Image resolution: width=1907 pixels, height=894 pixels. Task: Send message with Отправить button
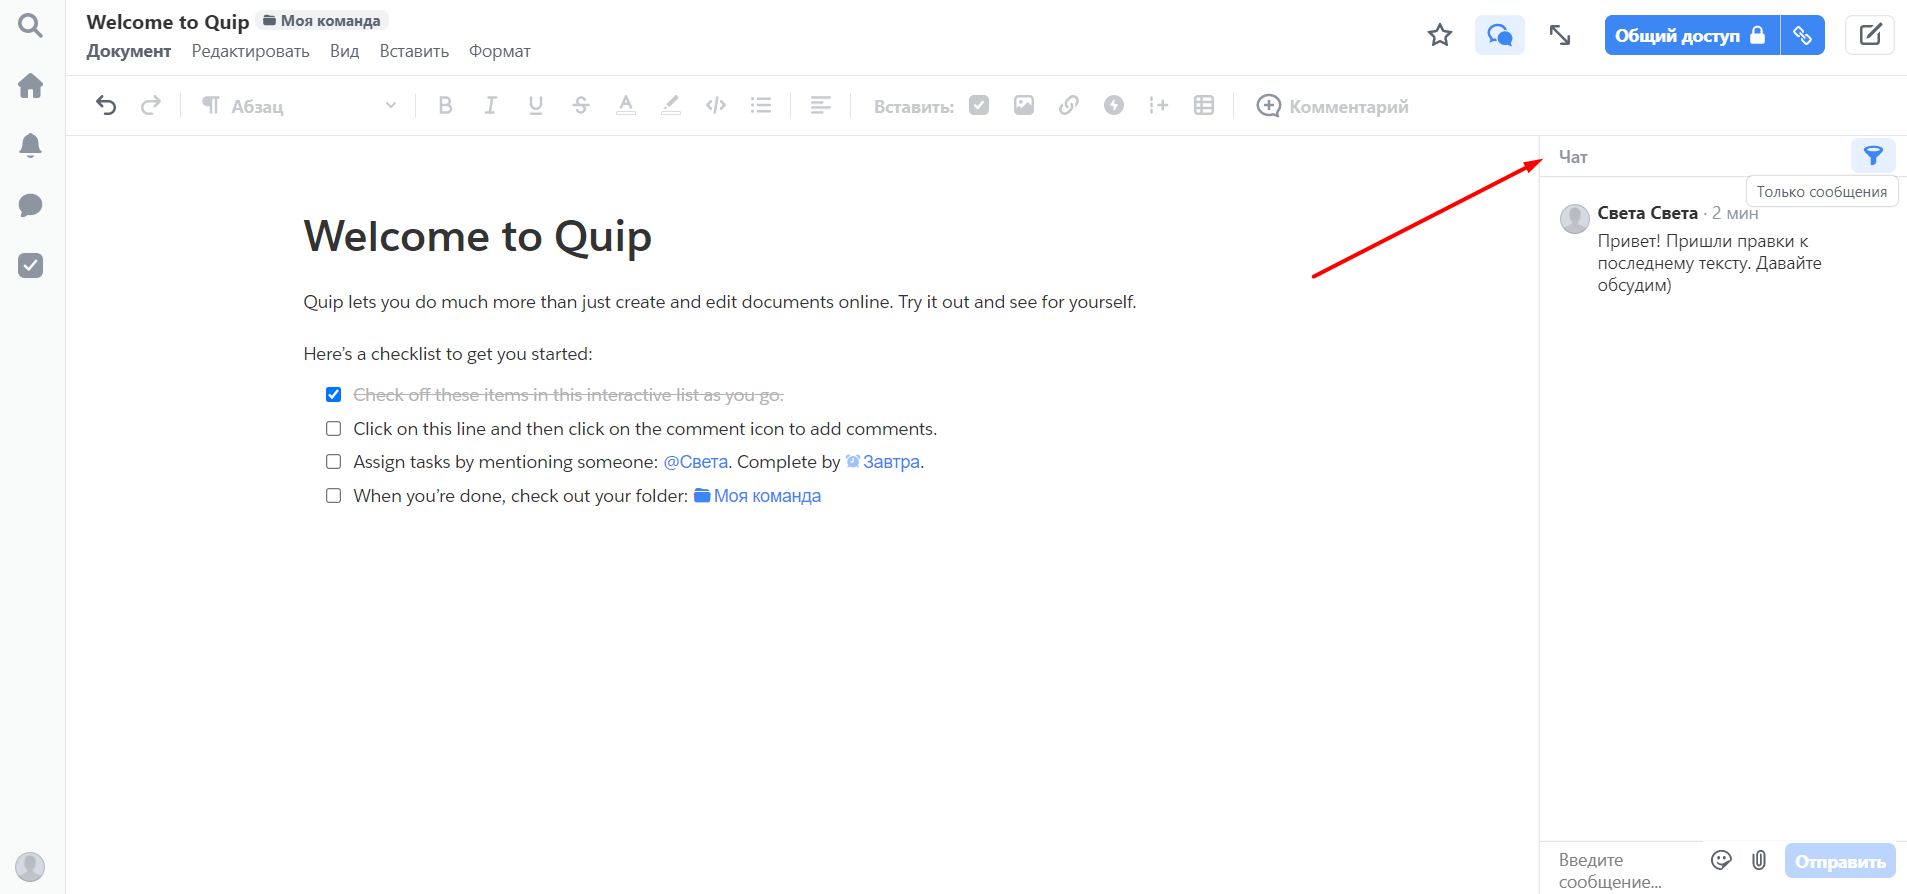pyautogui.click(x=1840, y=861)
